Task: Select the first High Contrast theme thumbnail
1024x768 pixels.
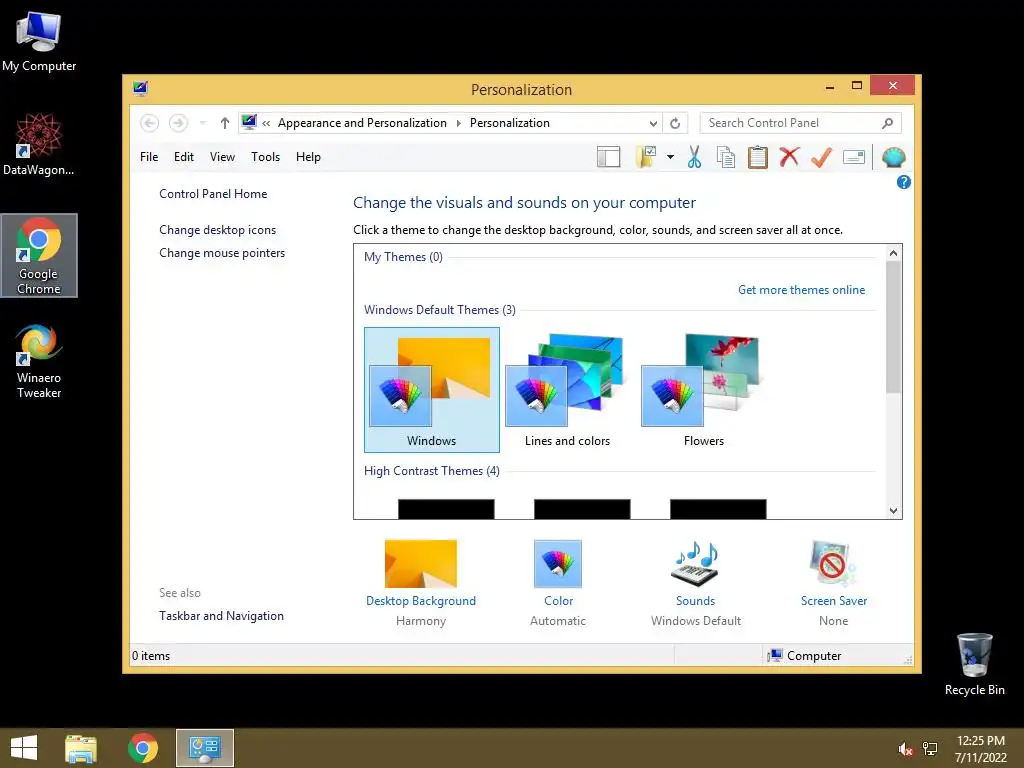Action: coord(446,509)
